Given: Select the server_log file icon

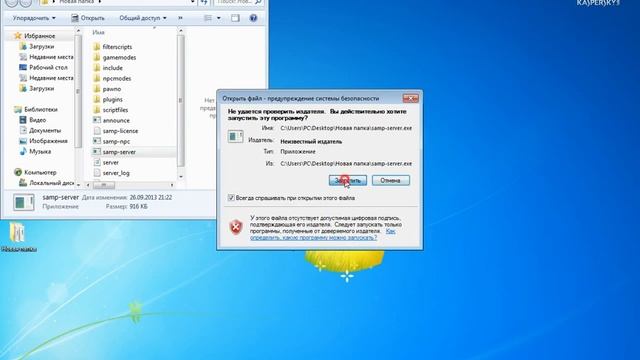Looking at the screenshot, I should 96,173.
